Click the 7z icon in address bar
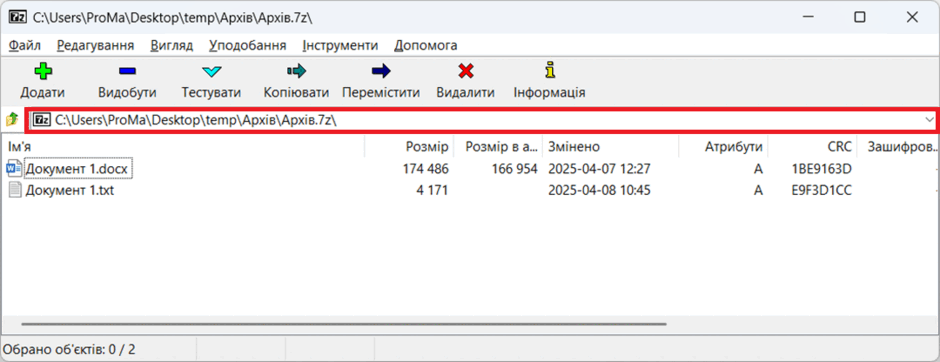The image size is (940, 362). pyautogui.click(x=42, y=120)
